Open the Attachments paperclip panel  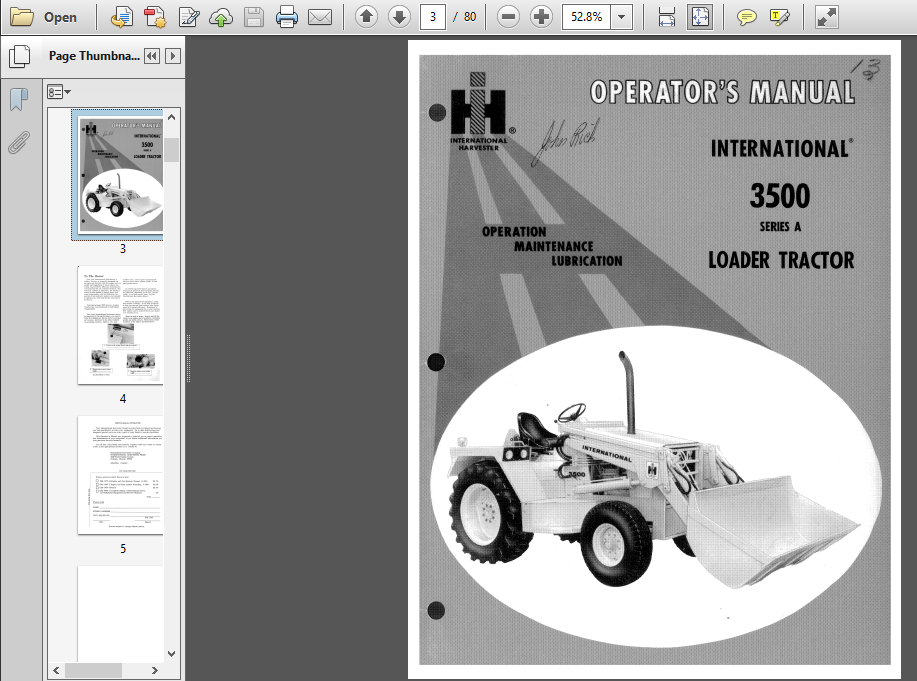point(19,142)
